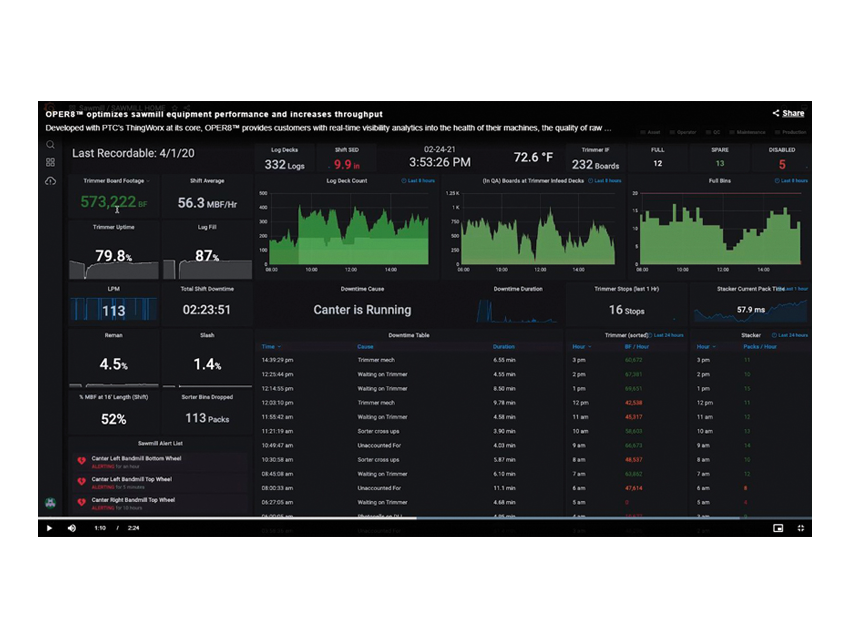Sort Trimmer table by BF / Hour header
This screenshot has height=637, width=850.
(x=636, y=346)
